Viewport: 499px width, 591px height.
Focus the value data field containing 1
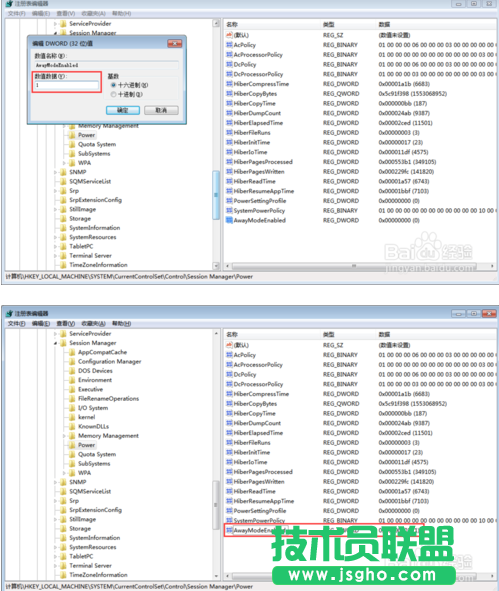[x=67, y=85]
